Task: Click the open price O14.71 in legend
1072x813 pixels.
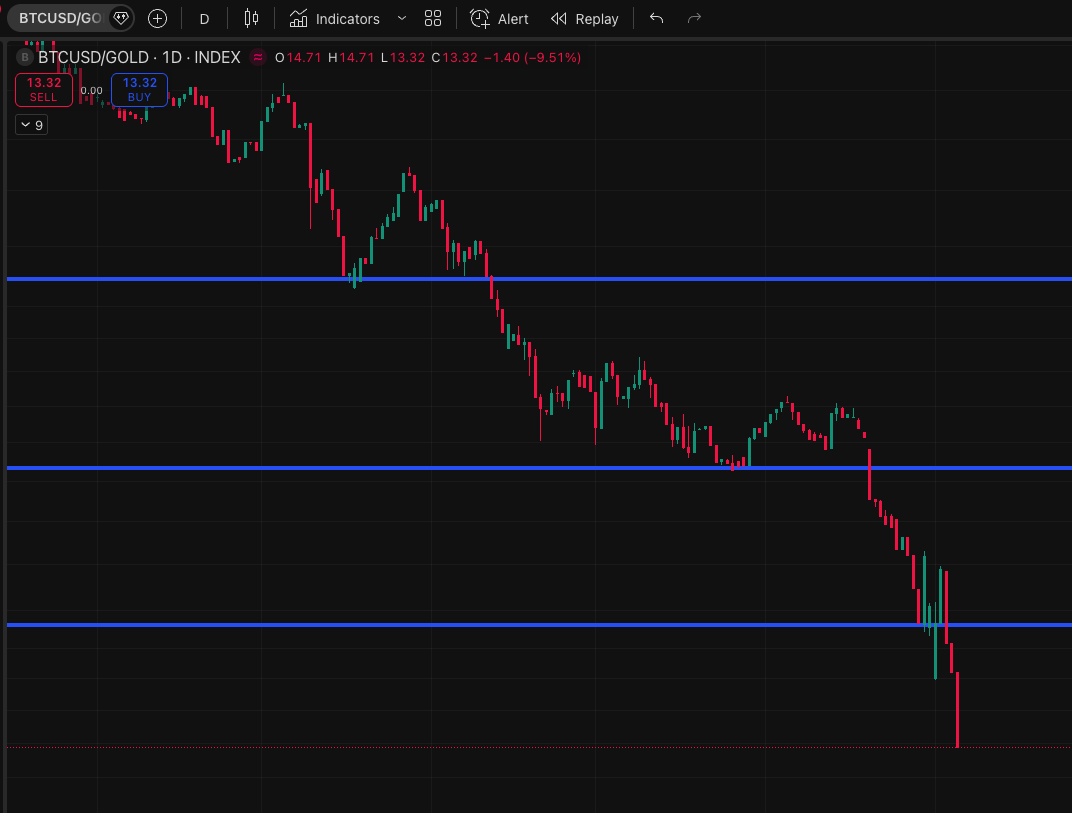Action: pyautogui.click(x=298, y=57)
